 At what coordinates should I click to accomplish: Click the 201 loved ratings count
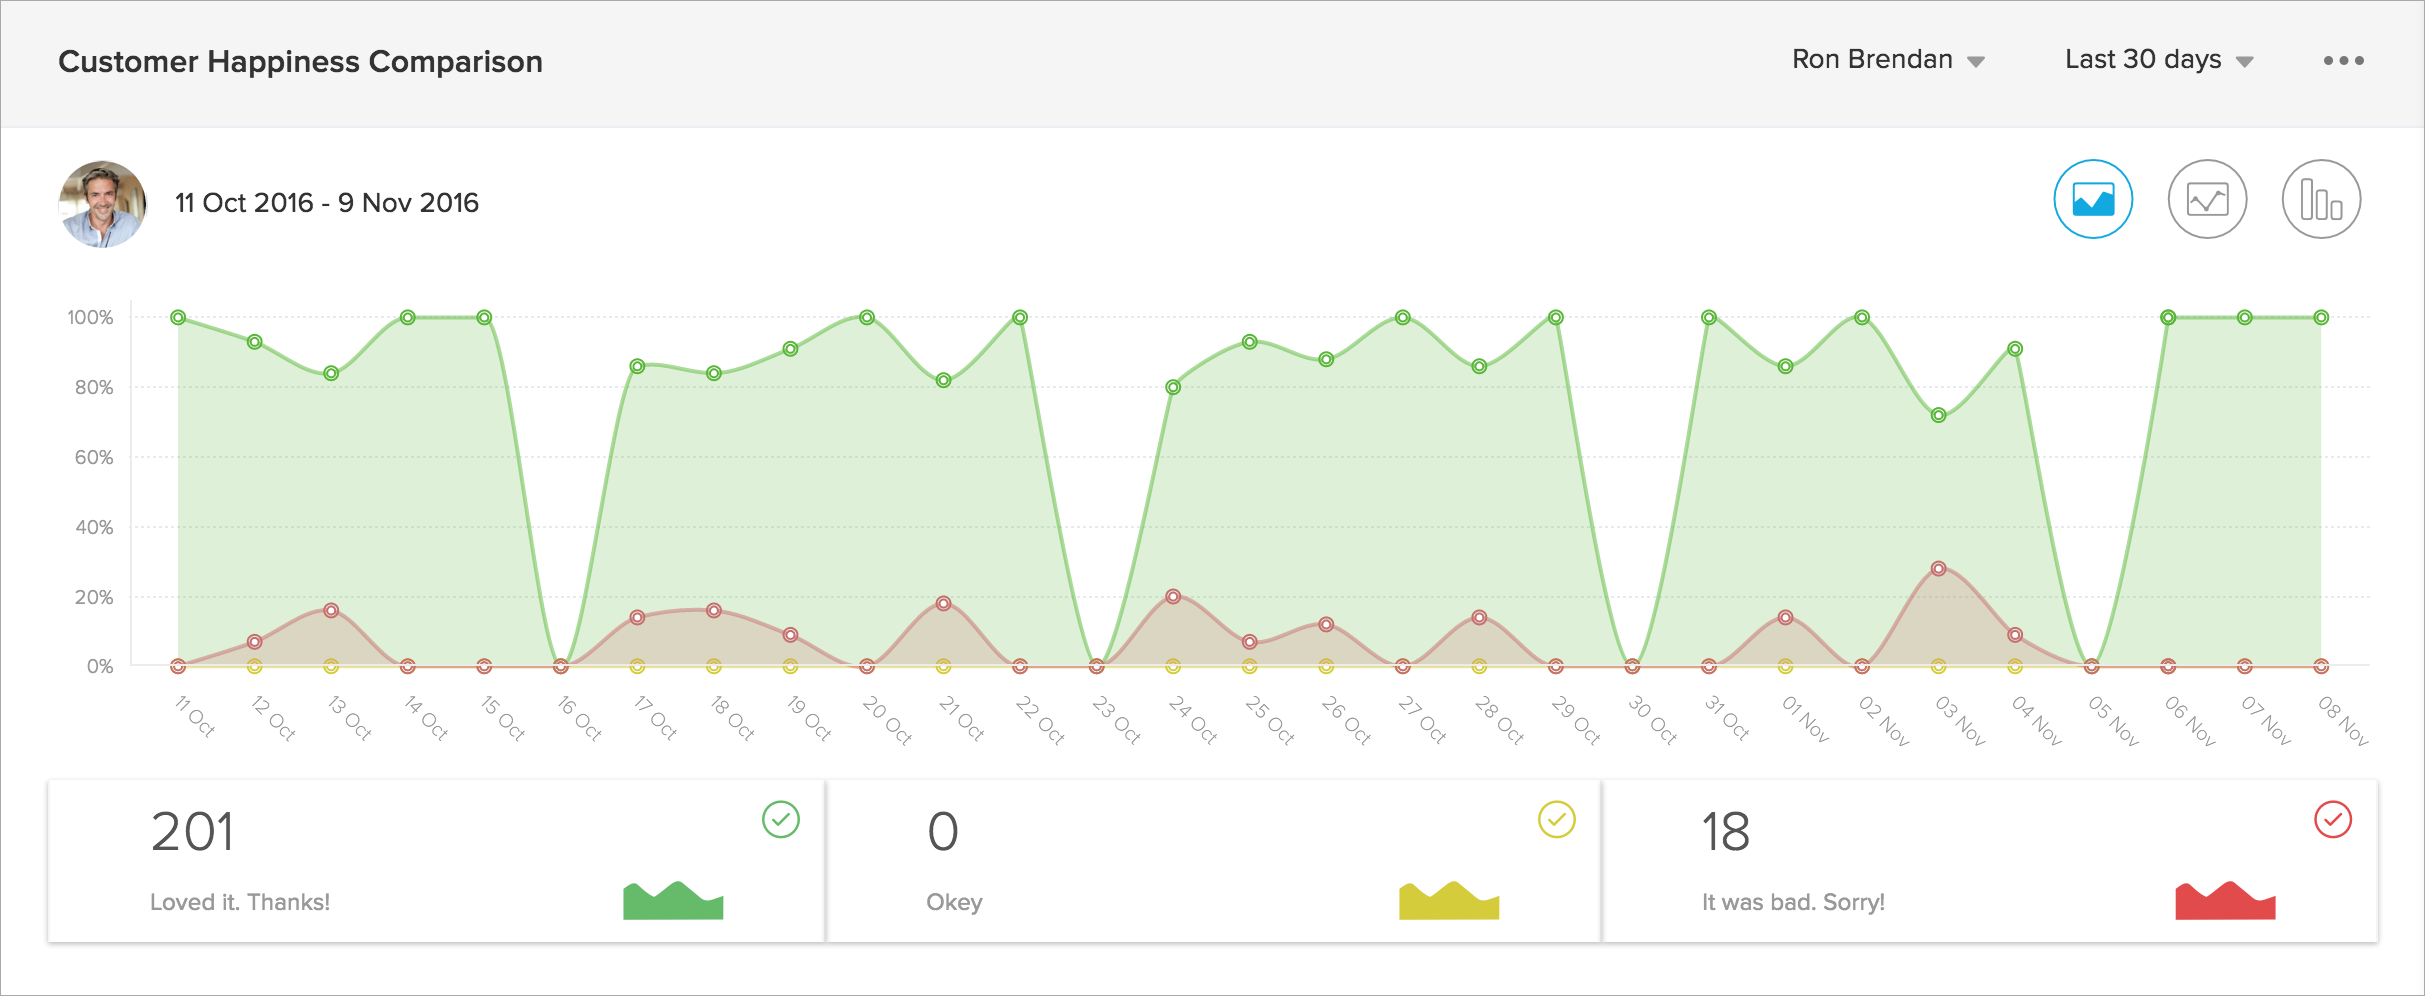pos(193,832)
